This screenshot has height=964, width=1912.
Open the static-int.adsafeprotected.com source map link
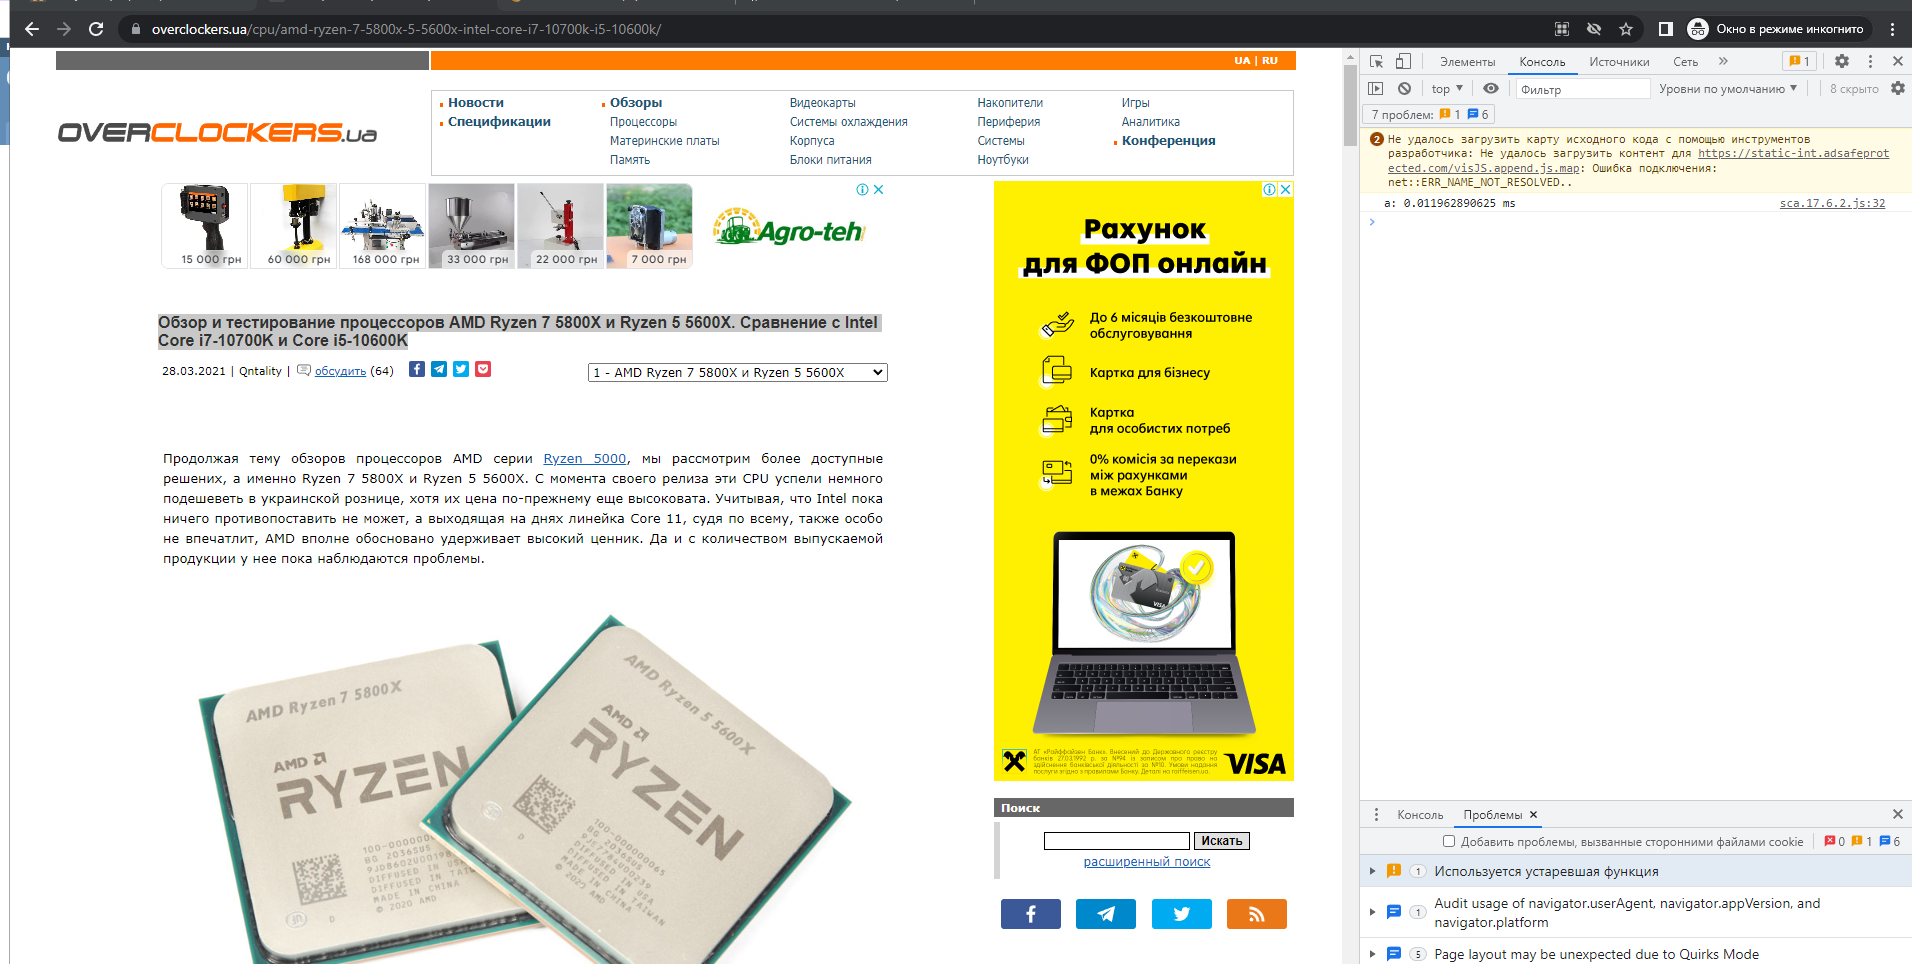(x=1638, y=161)
